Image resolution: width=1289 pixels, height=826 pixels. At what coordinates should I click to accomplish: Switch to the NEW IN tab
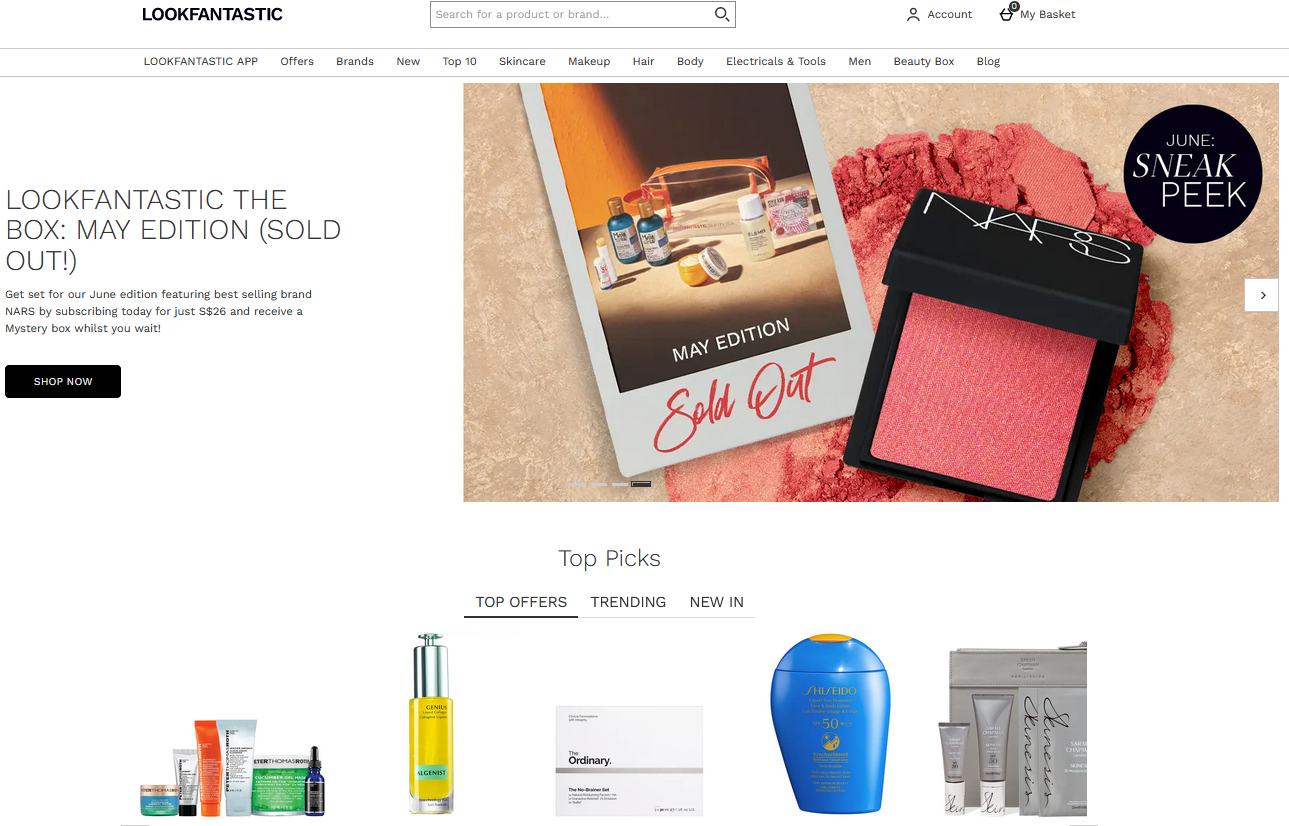point(717,602)
